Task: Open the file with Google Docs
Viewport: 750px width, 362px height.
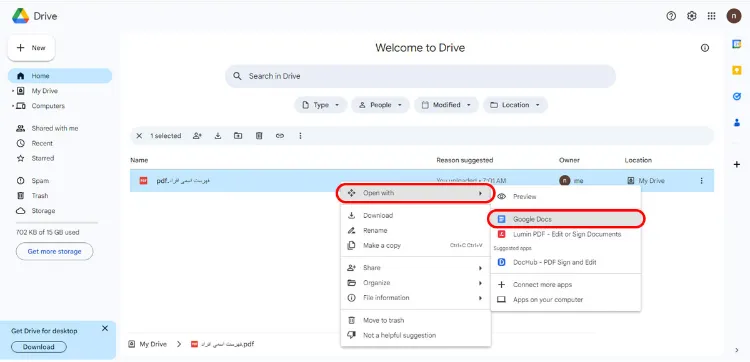Action: point(566,219)
